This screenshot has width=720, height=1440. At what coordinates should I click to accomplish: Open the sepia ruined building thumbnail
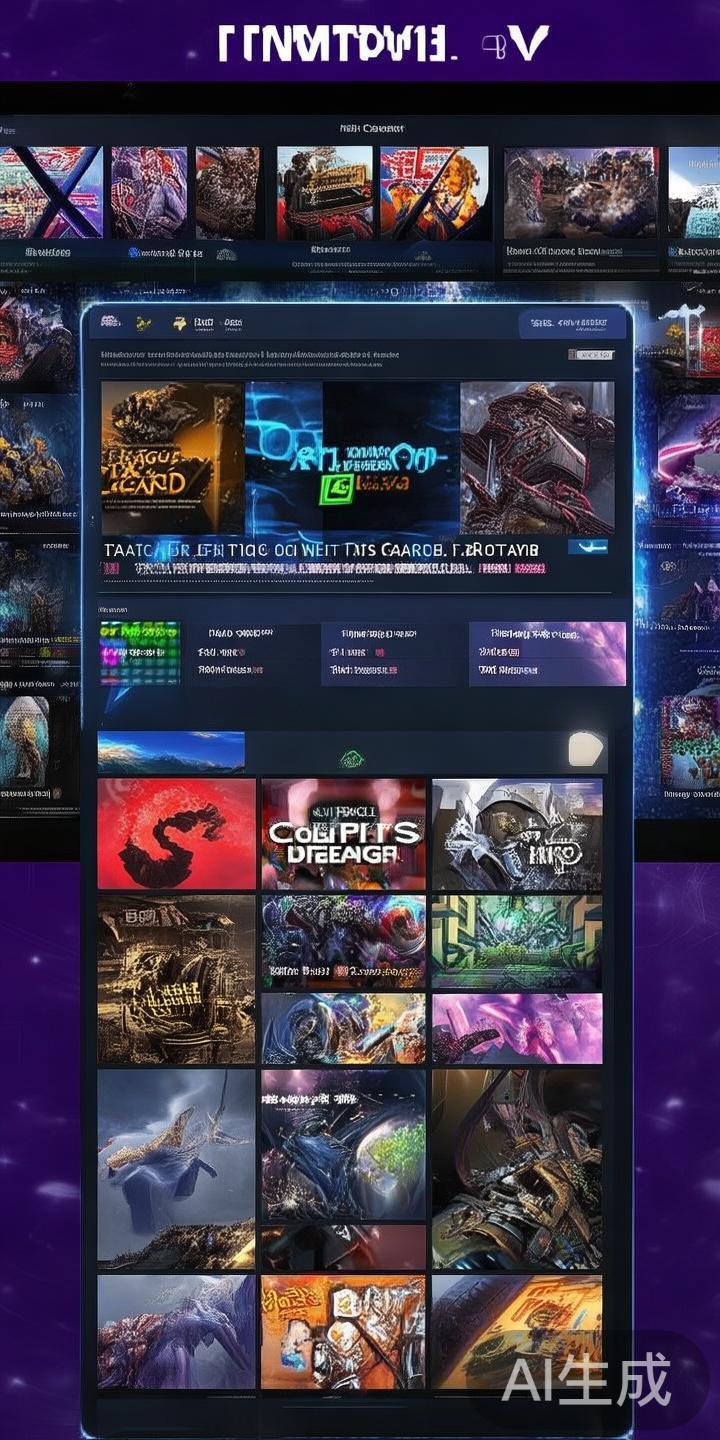coord(177,978)
